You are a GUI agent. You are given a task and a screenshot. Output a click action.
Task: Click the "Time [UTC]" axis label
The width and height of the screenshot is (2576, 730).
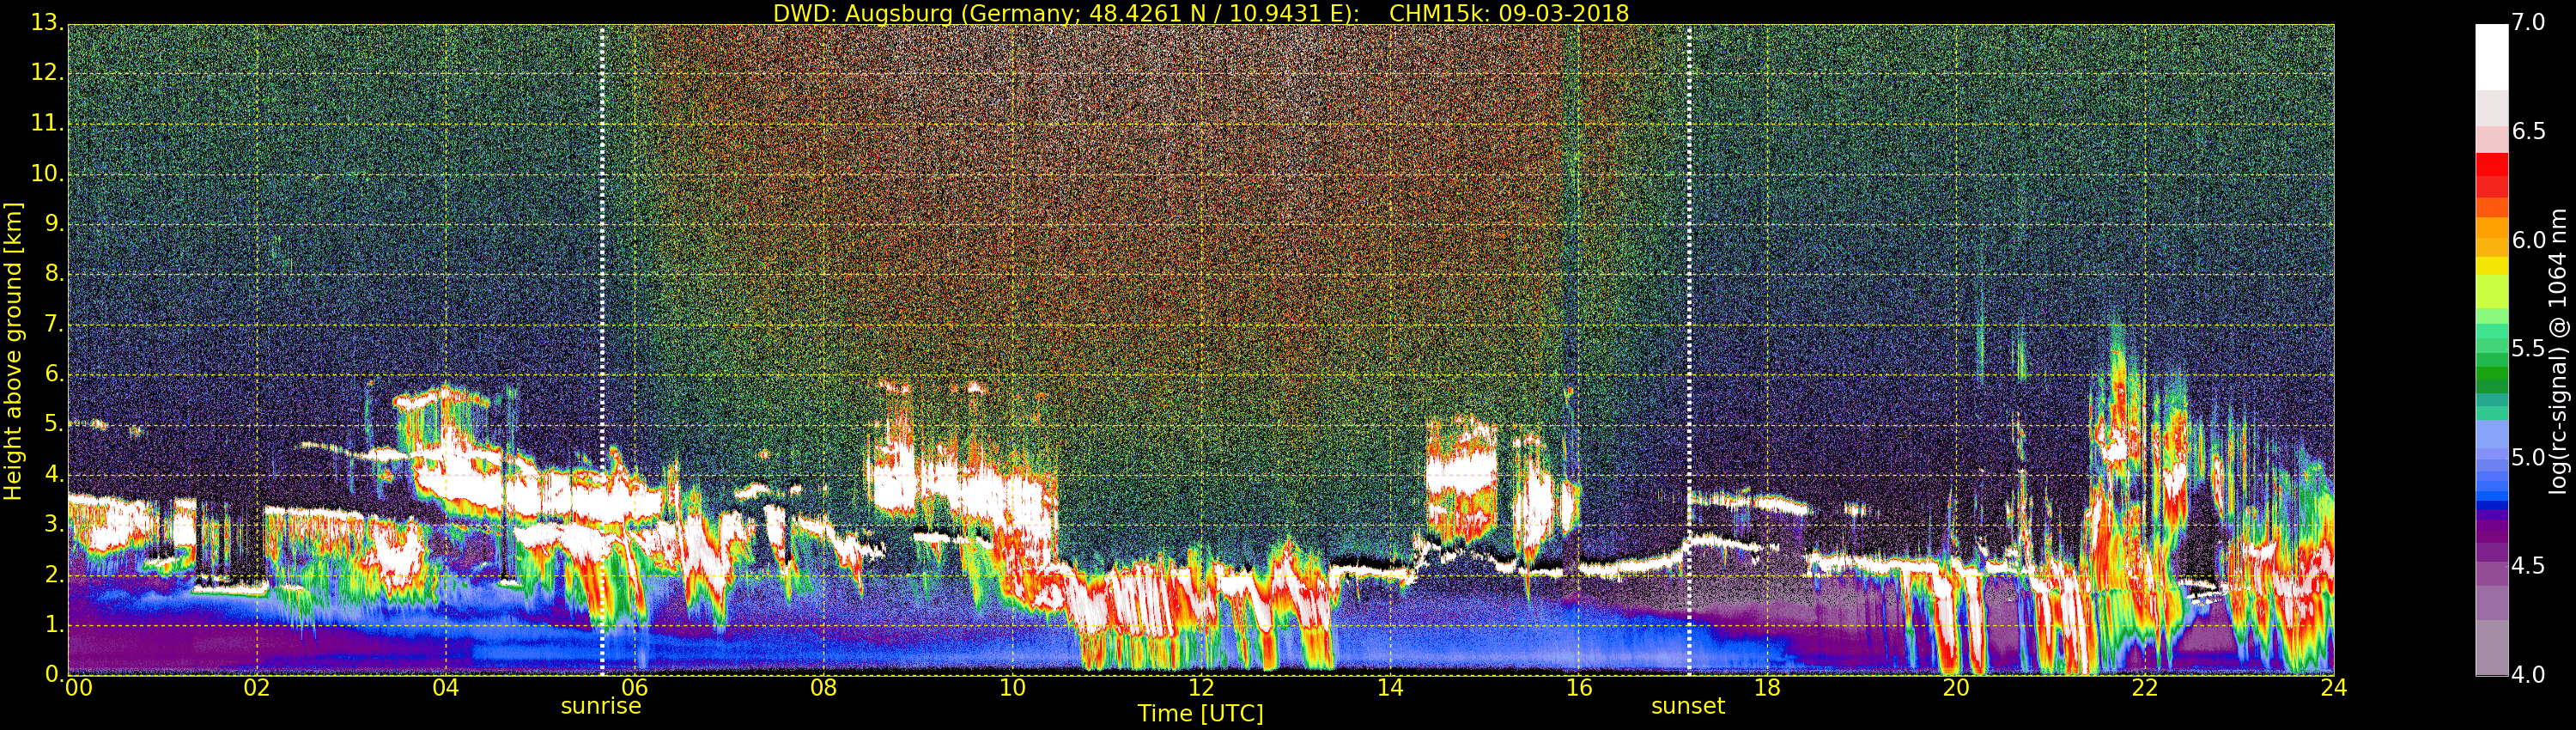coord(1200,714)
